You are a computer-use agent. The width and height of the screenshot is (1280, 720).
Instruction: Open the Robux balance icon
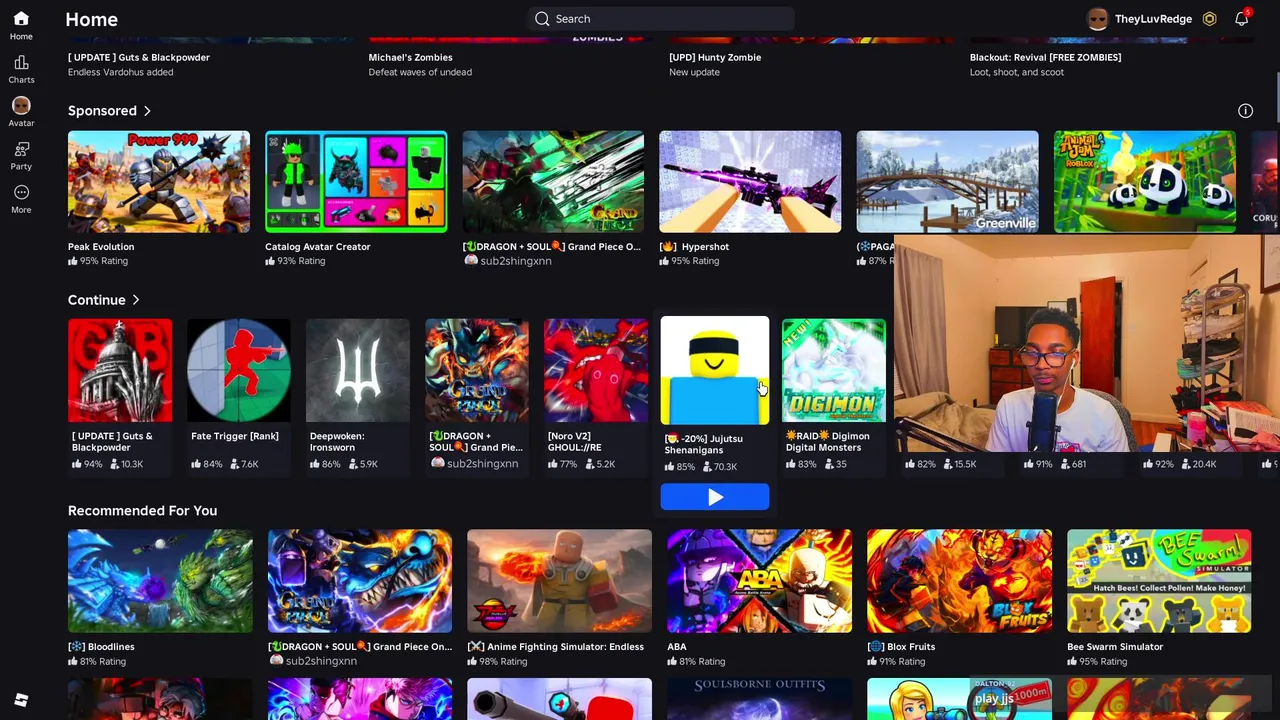(x=1209, y=19)
